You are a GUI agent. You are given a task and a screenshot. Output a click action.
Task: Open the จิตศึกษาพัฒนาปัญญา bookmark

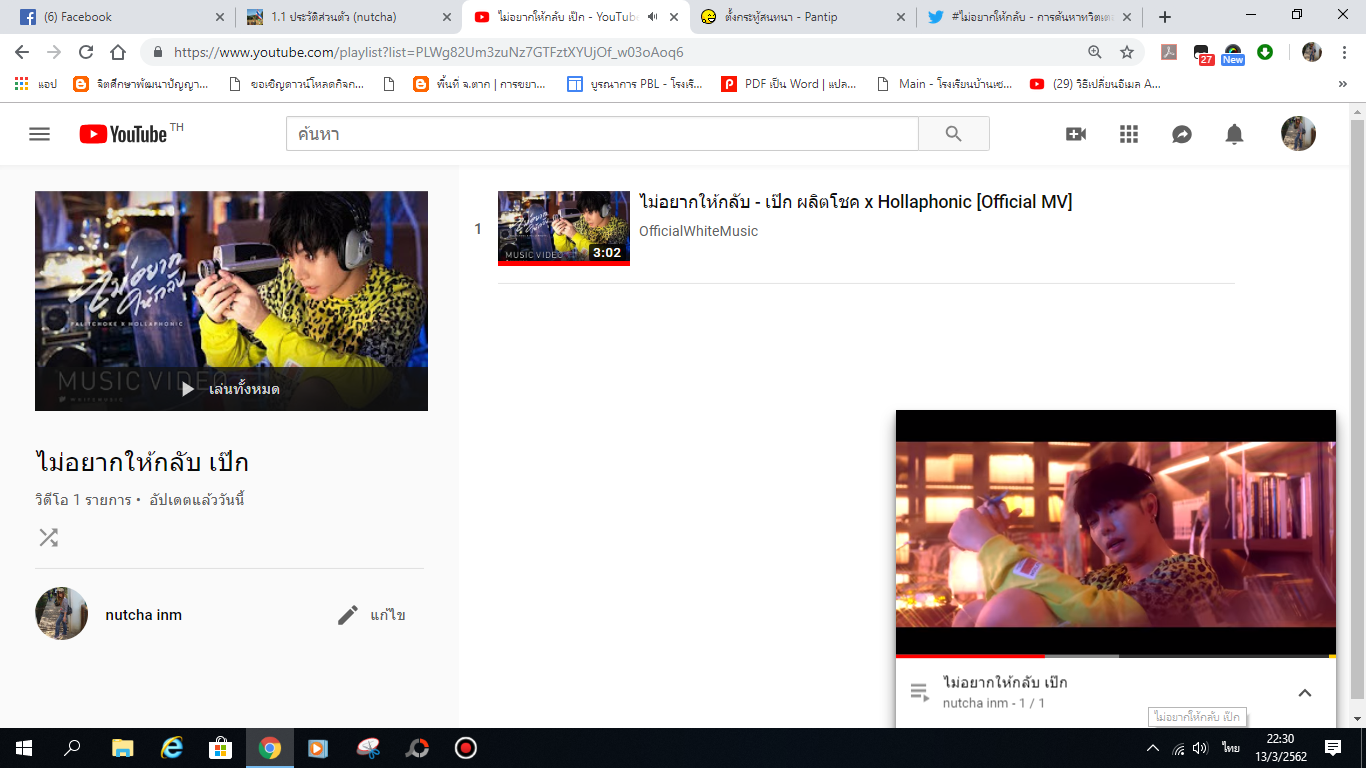point(141,84)
